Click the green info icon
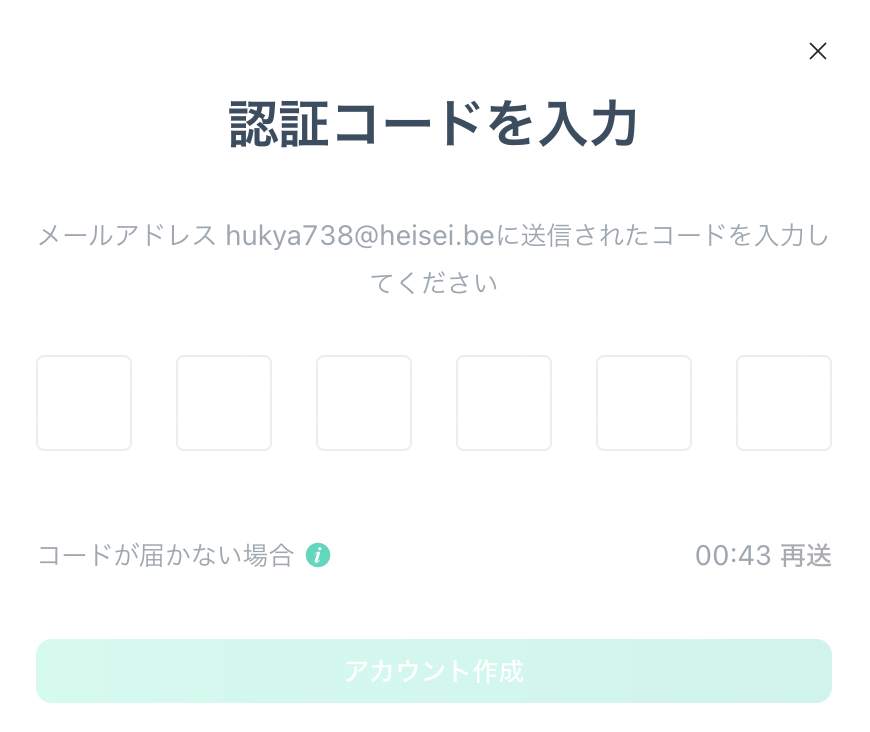The width and height of the screenshot is (870, 732). 318,555
